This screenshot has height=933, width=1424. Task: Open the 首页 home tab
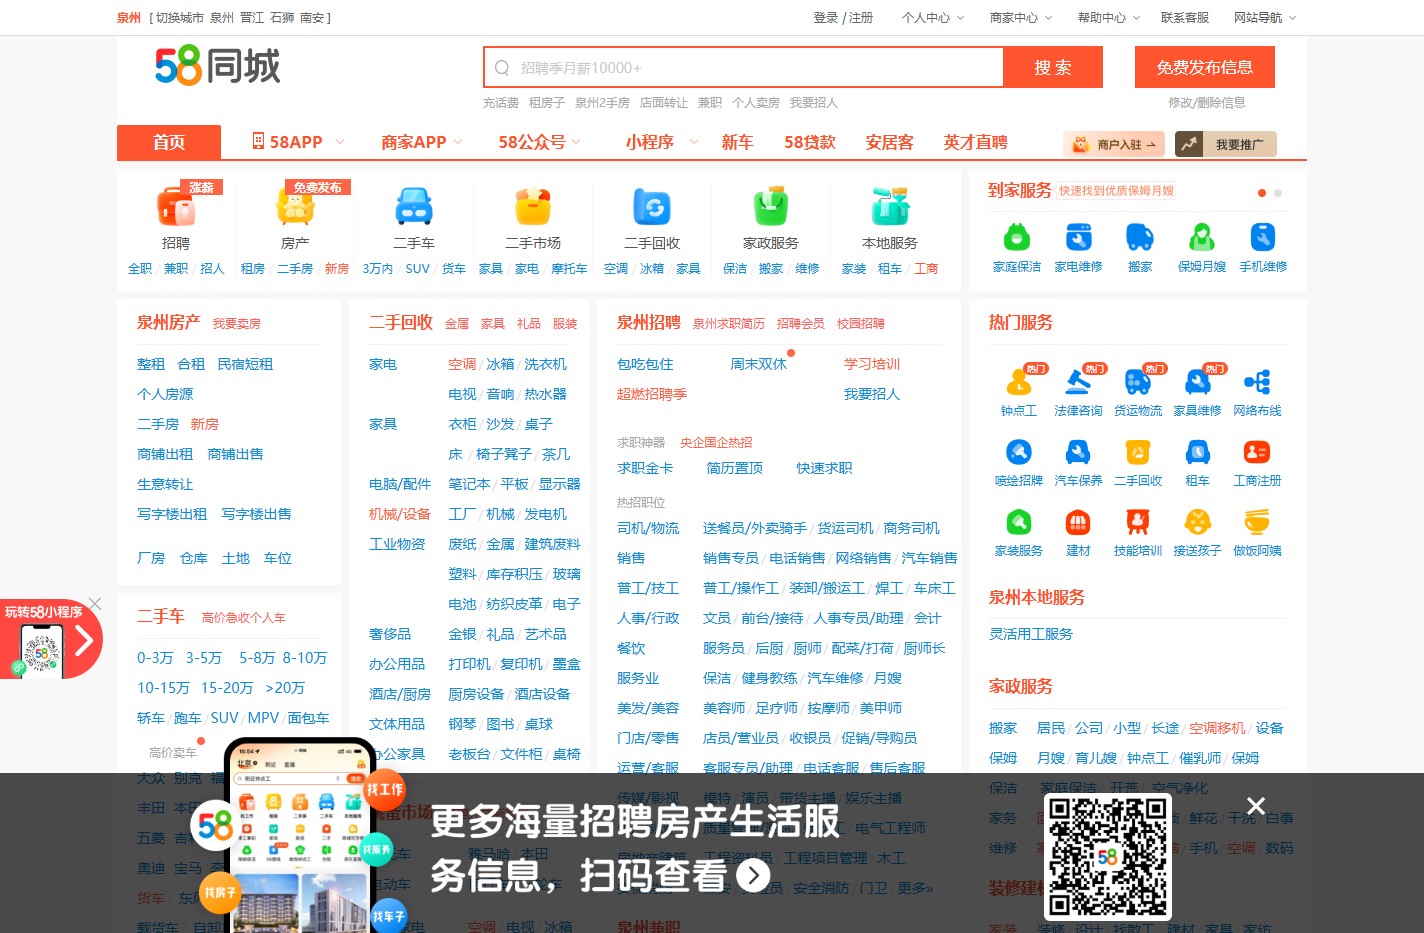169,142
